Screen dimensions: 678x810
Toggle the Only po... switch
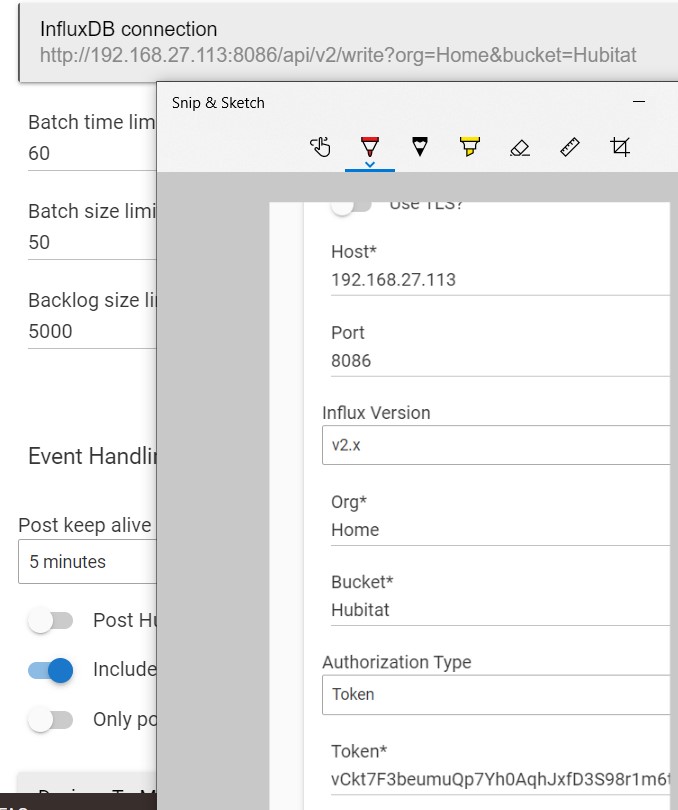coord(50,720)
